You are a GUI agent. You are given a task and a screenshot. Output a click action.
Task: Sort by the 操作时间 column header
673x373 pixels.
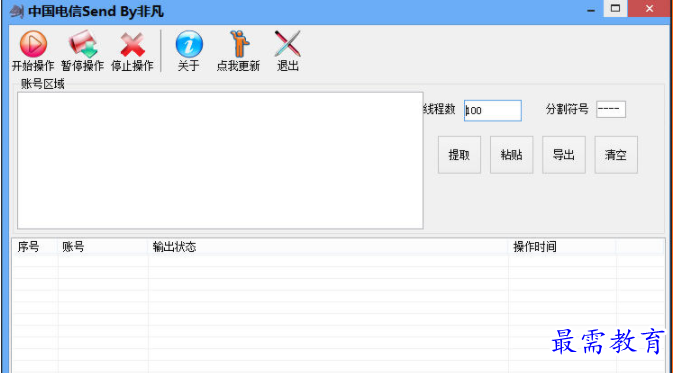click(x=562, y=247)
